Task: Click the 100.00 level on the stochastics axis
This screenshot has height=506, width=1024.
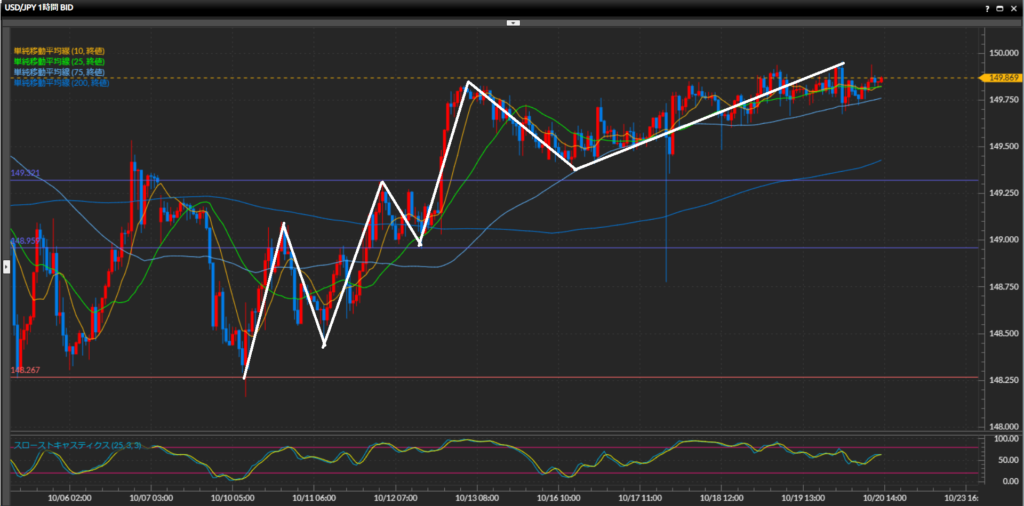Action: (1003, 439)
